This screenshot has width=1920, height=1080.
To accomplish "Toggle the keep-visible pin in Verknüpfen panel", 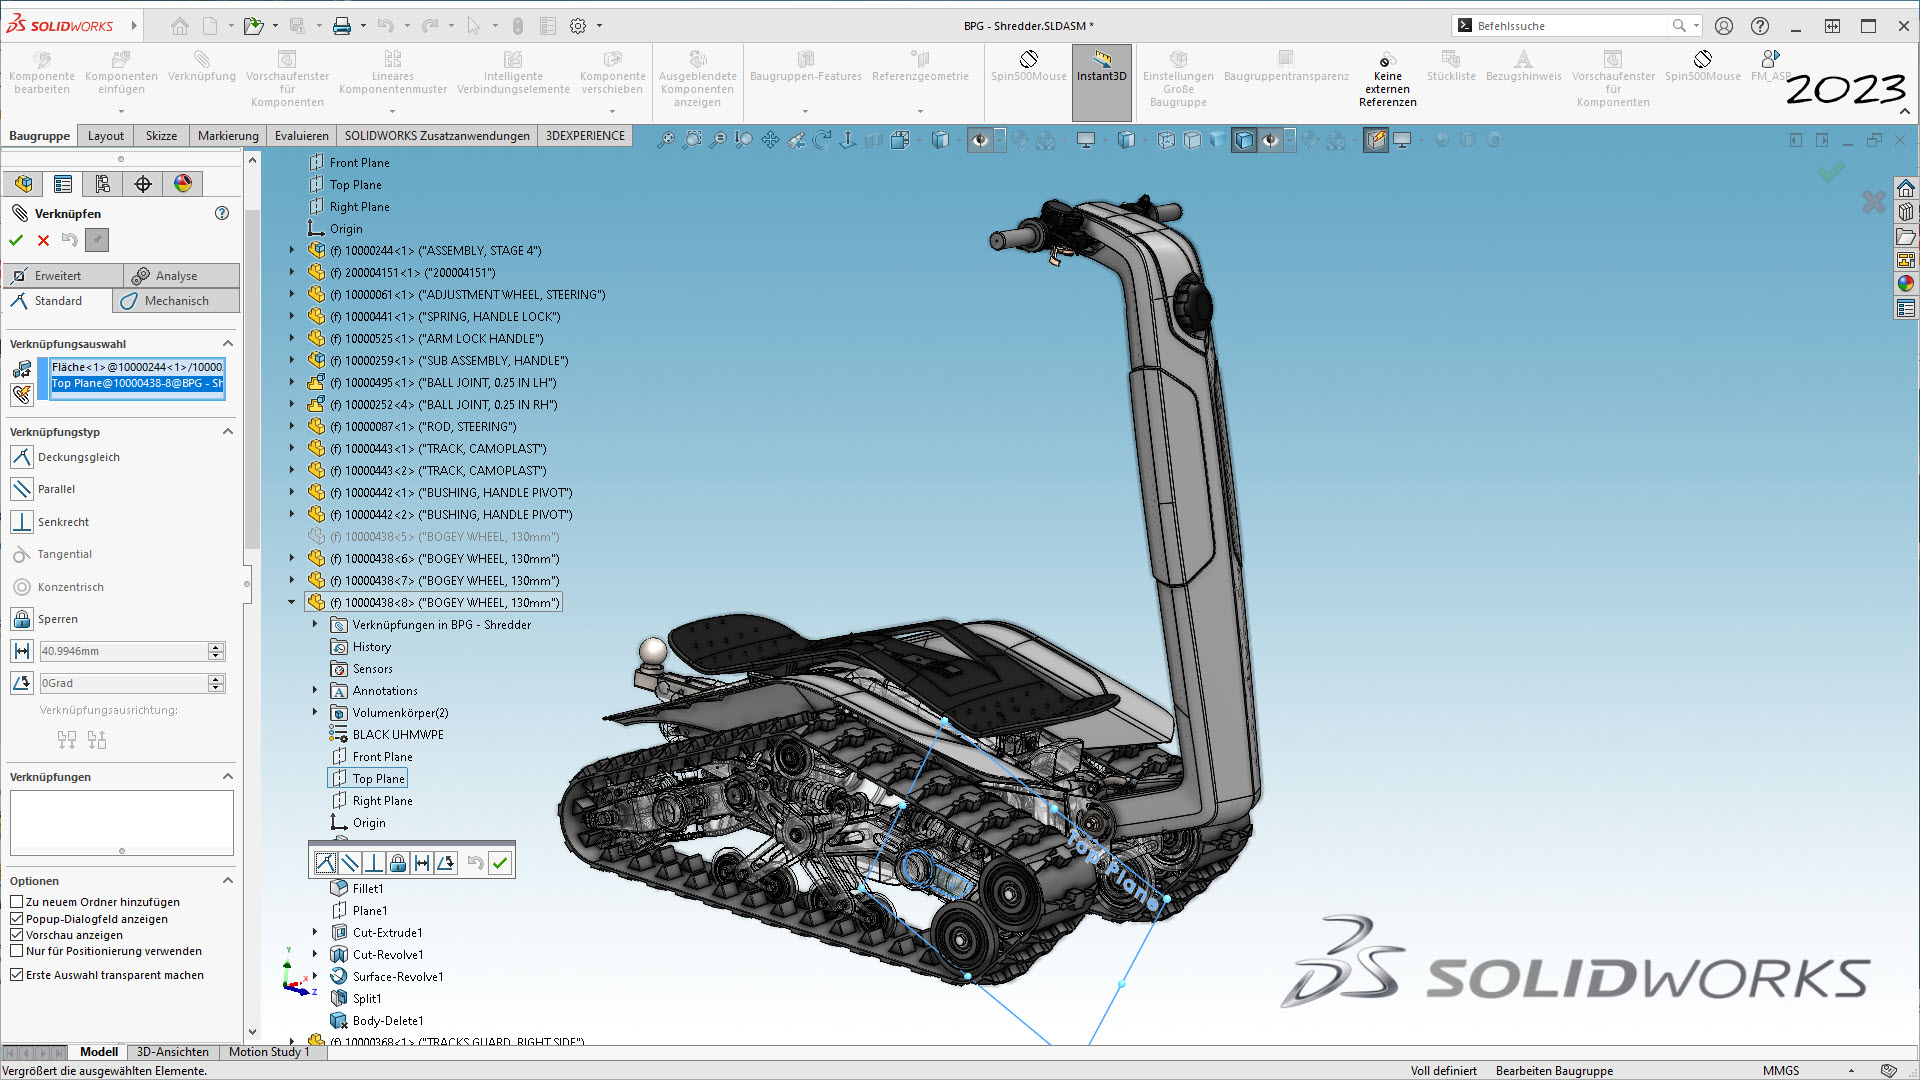I will point(96,240).
